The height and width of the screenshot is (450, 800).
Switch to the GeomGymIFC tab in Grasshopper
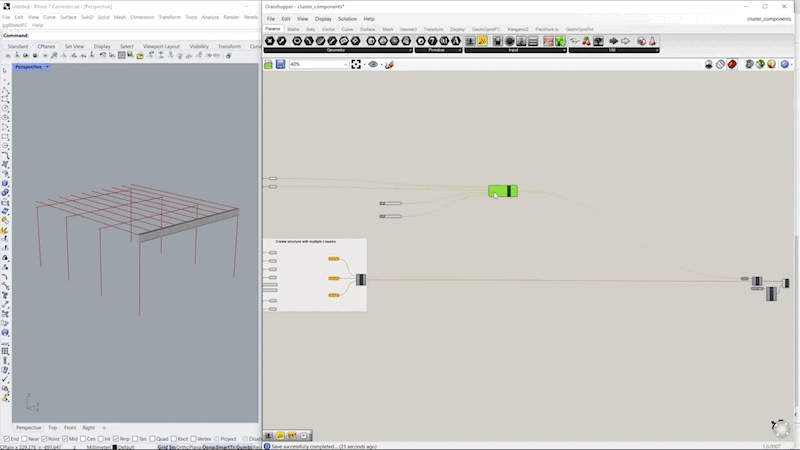click(486, 29)
